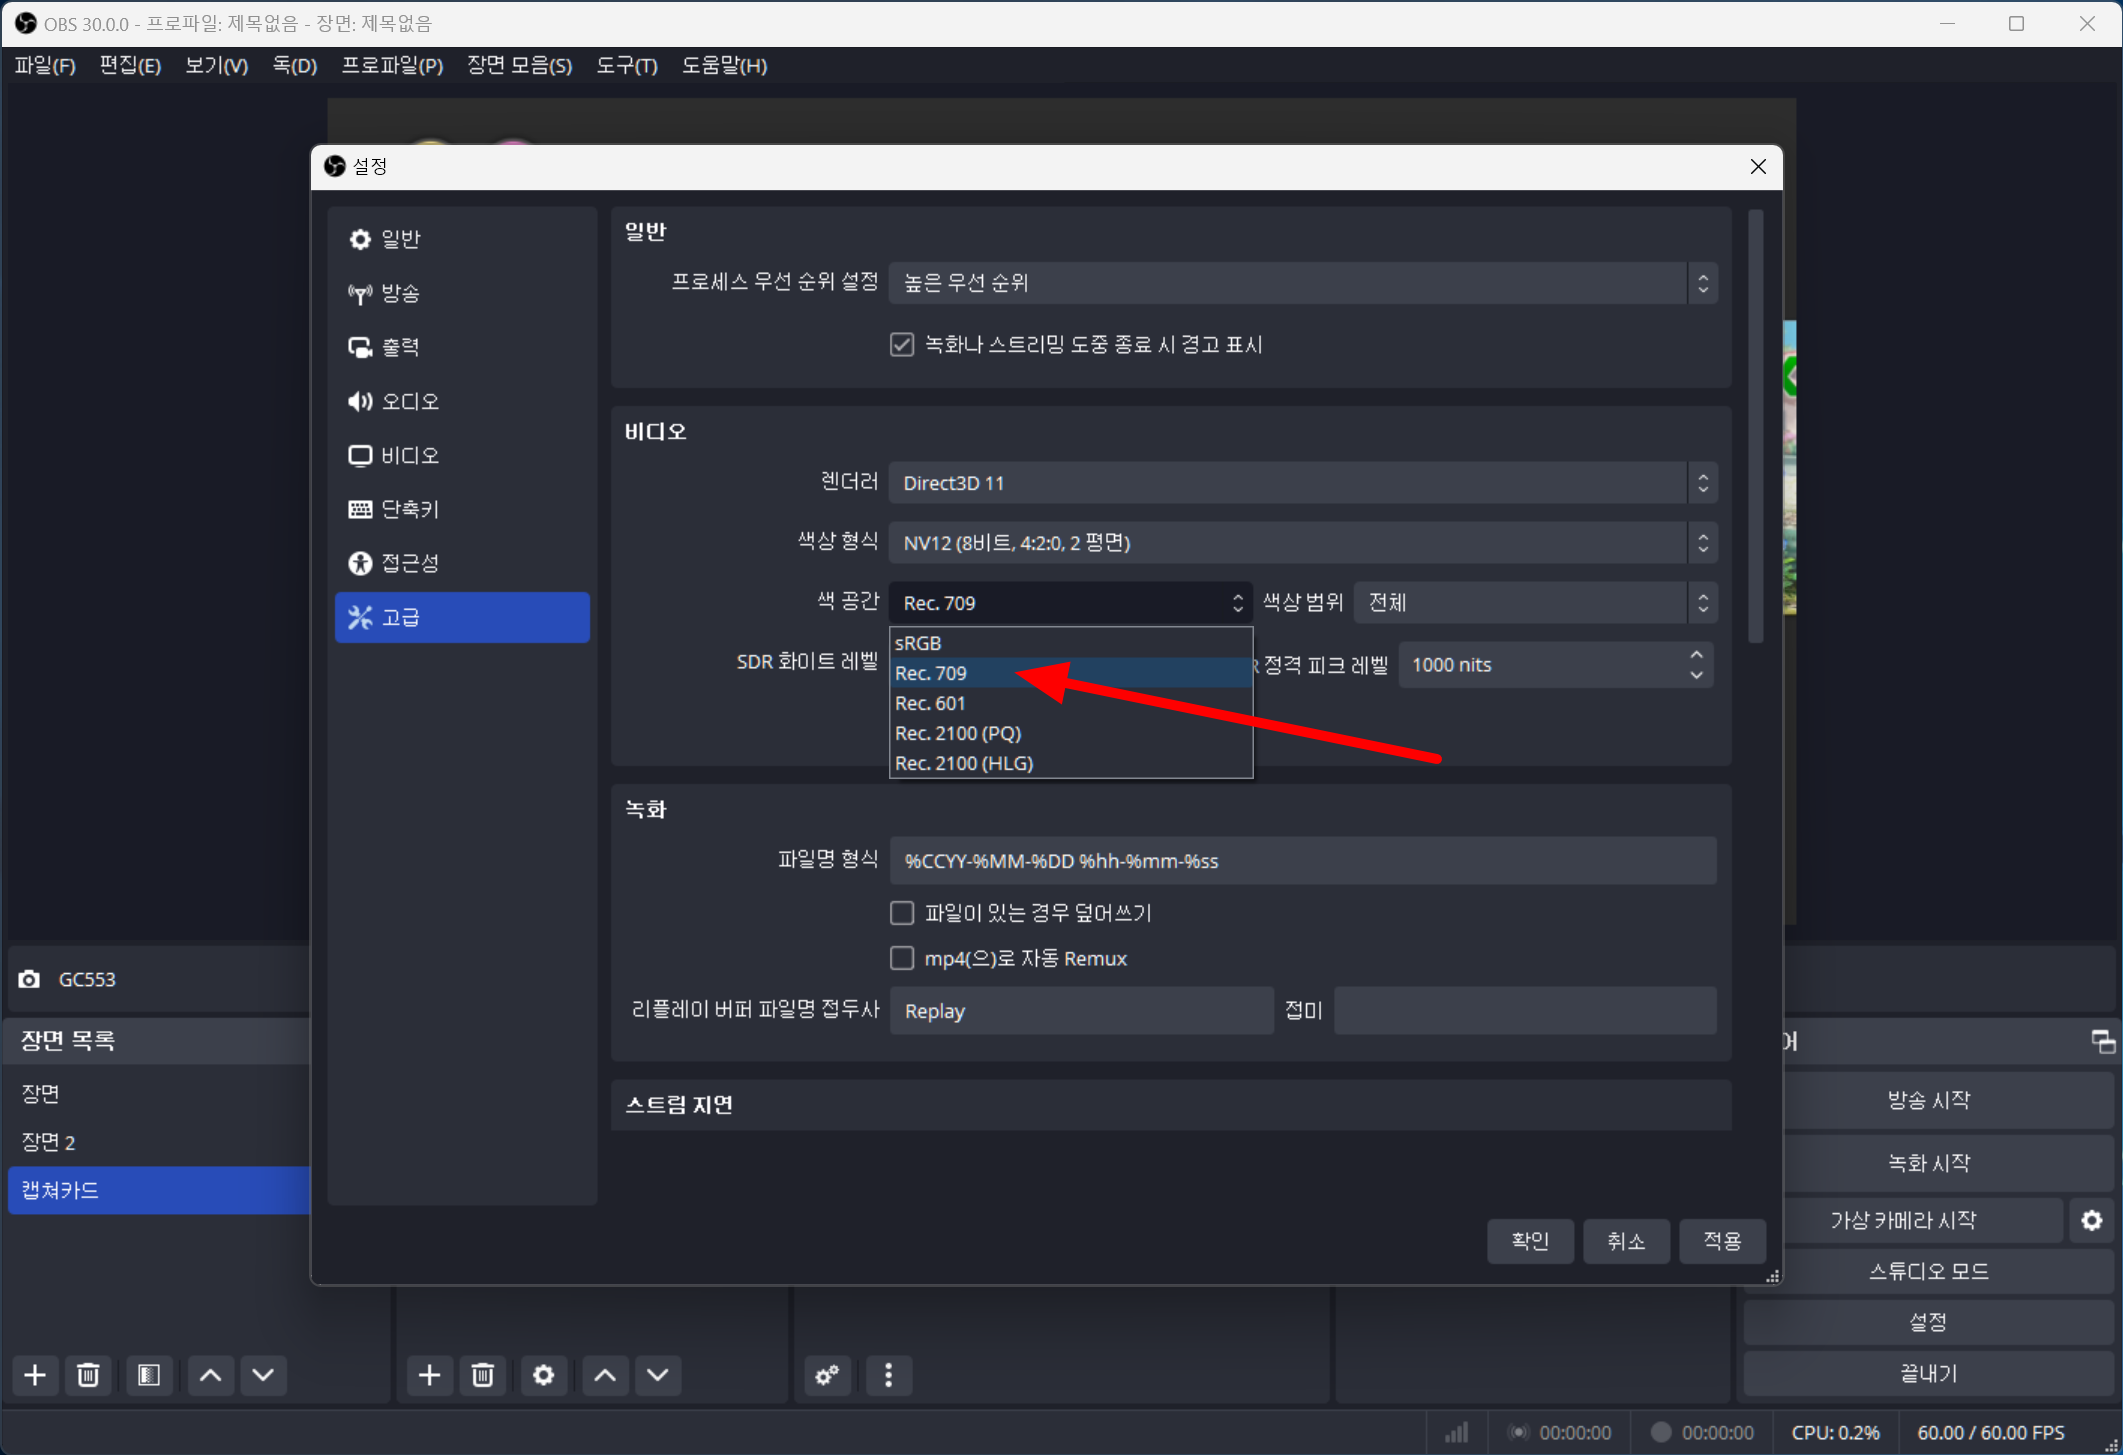Open audio mixer three-dot menu
Image resolution: width=2123 pixels, height=1455 pixels.
[888, 1375]
